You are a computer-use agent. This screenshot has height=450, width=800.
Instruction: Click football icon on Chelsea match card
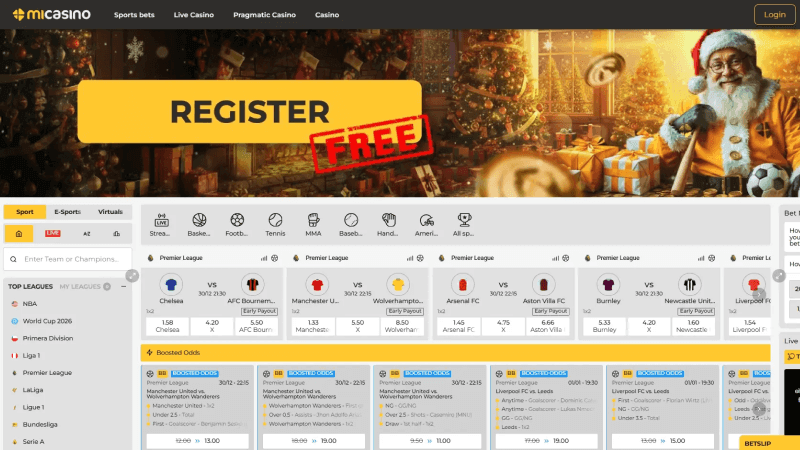[x=274, y=258]
